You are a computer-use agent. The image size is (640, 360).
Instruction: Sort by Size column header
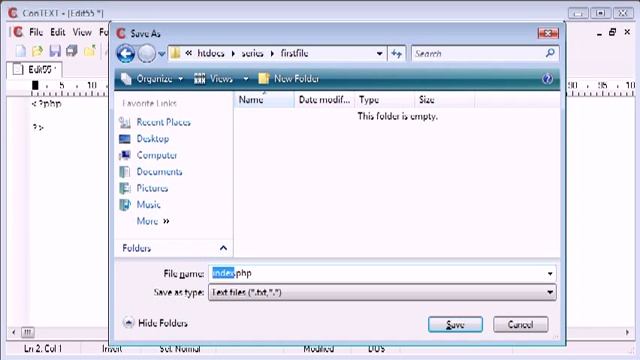point(444,100)
